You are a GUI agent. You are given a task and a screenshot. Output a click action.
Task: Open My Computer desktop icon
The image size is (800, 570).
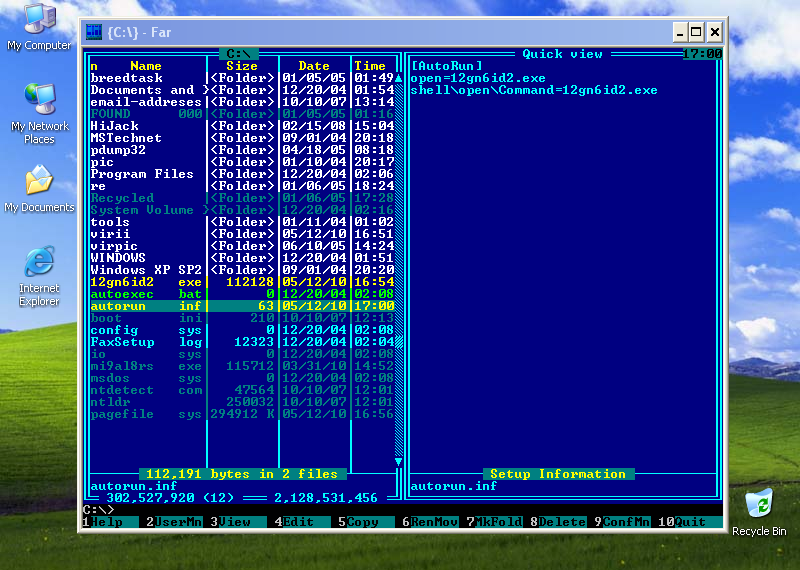click(39, 20)
